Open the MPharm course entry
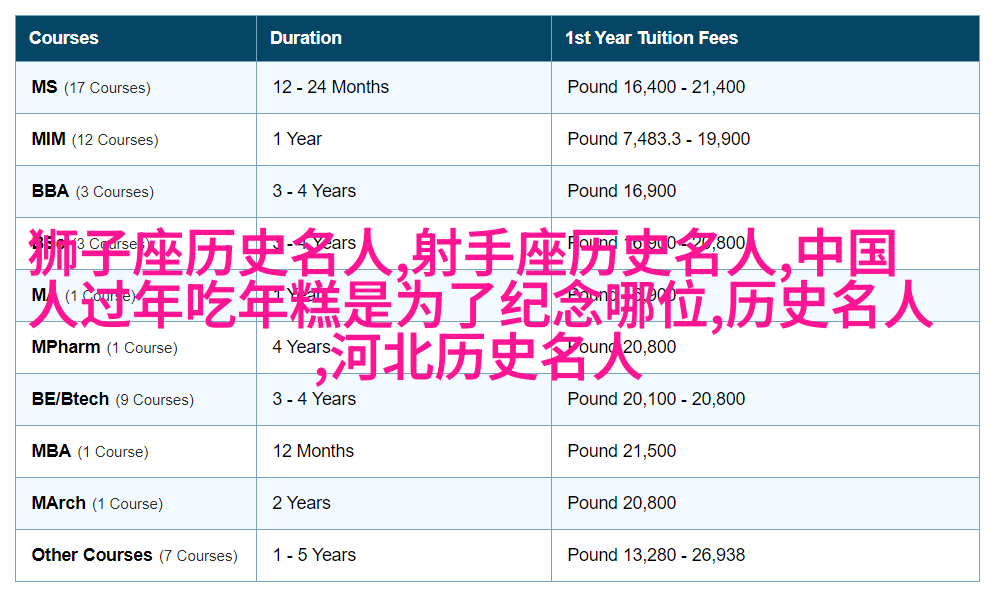This screenshot has width=991, height=597. 104,347
